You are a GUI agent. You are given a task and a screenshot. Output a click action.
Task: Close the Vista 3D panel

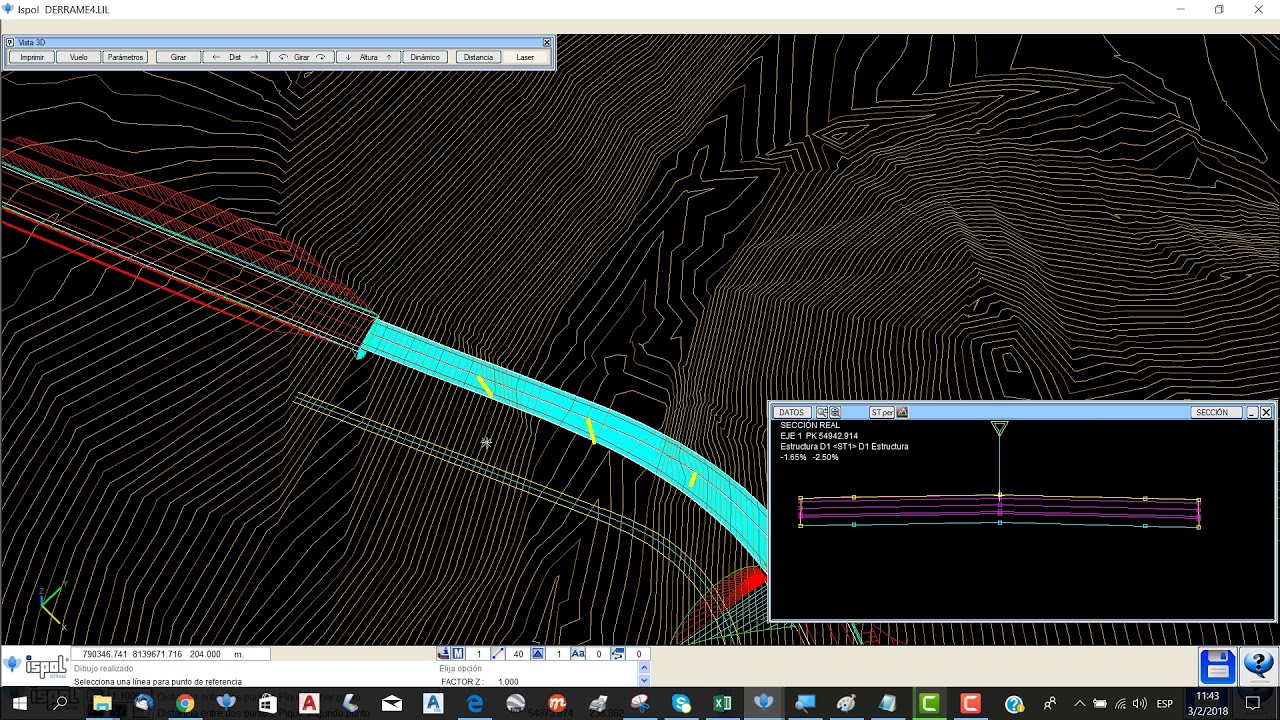pos(547,42)
